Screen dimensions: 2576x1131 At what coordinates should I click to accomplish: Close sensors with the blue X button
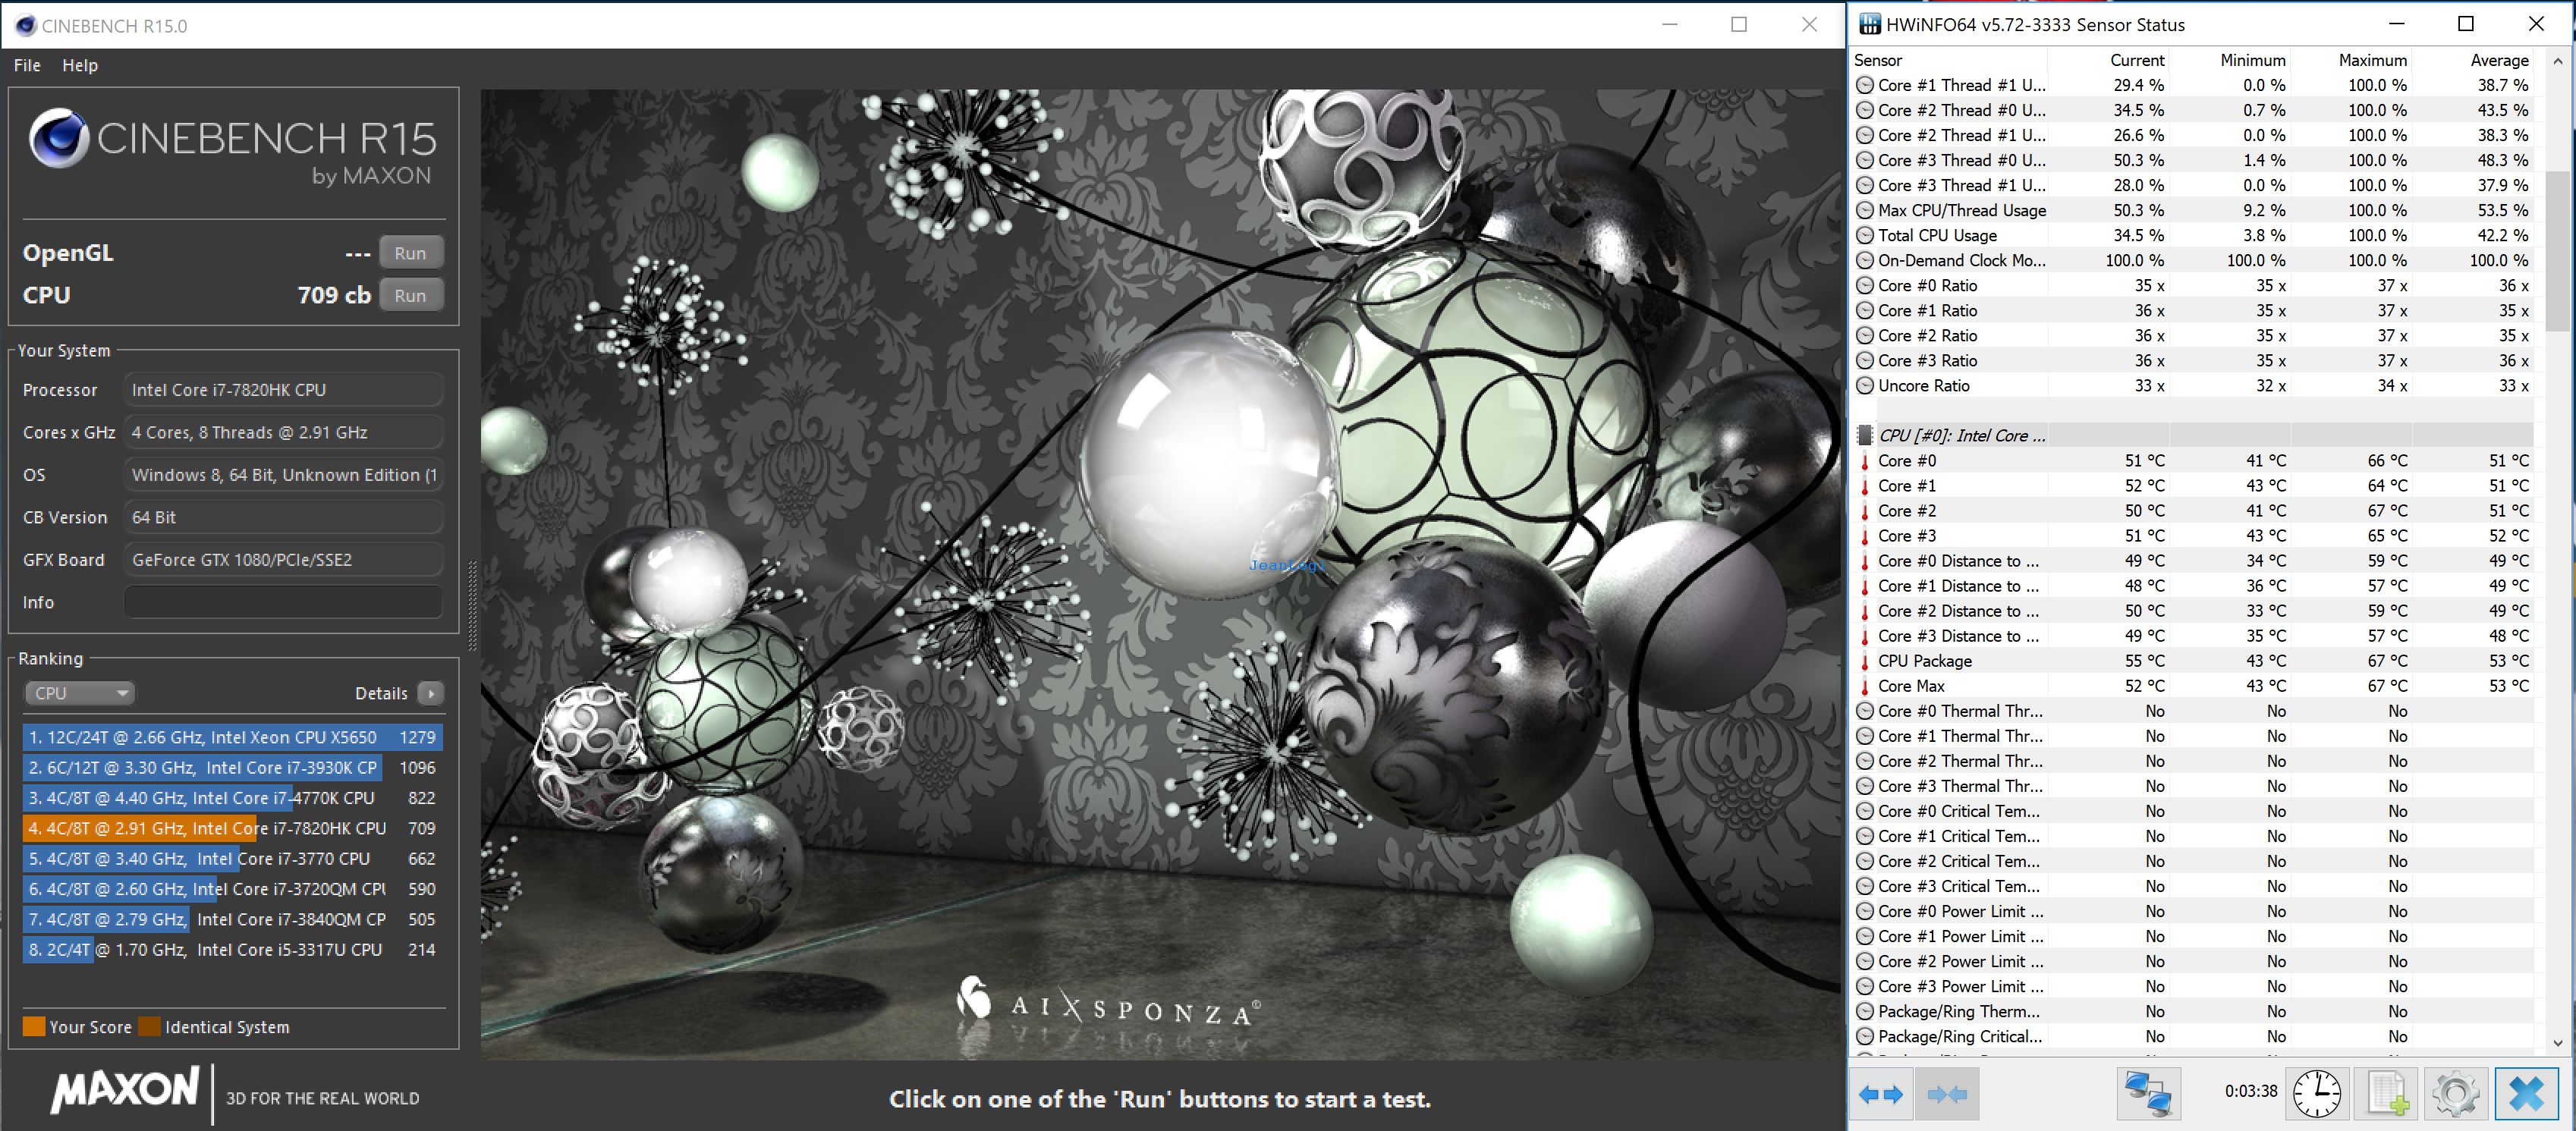point(2526,1094)
